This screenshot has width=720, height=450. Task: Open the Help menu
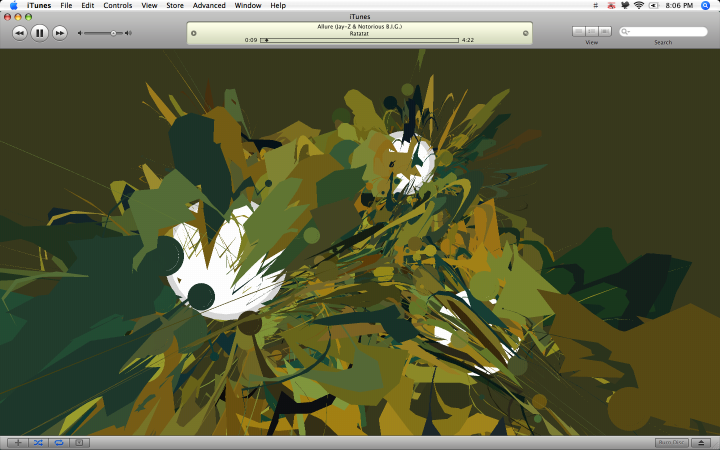tap(278, 6)
